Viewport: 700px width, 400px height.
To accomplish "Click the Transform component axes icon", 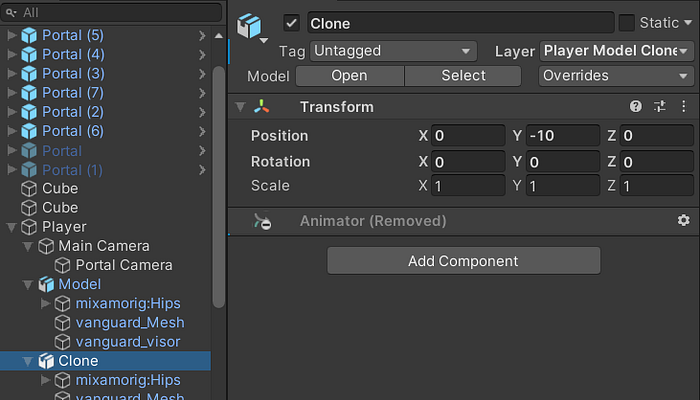I will (x=262, y=107).
